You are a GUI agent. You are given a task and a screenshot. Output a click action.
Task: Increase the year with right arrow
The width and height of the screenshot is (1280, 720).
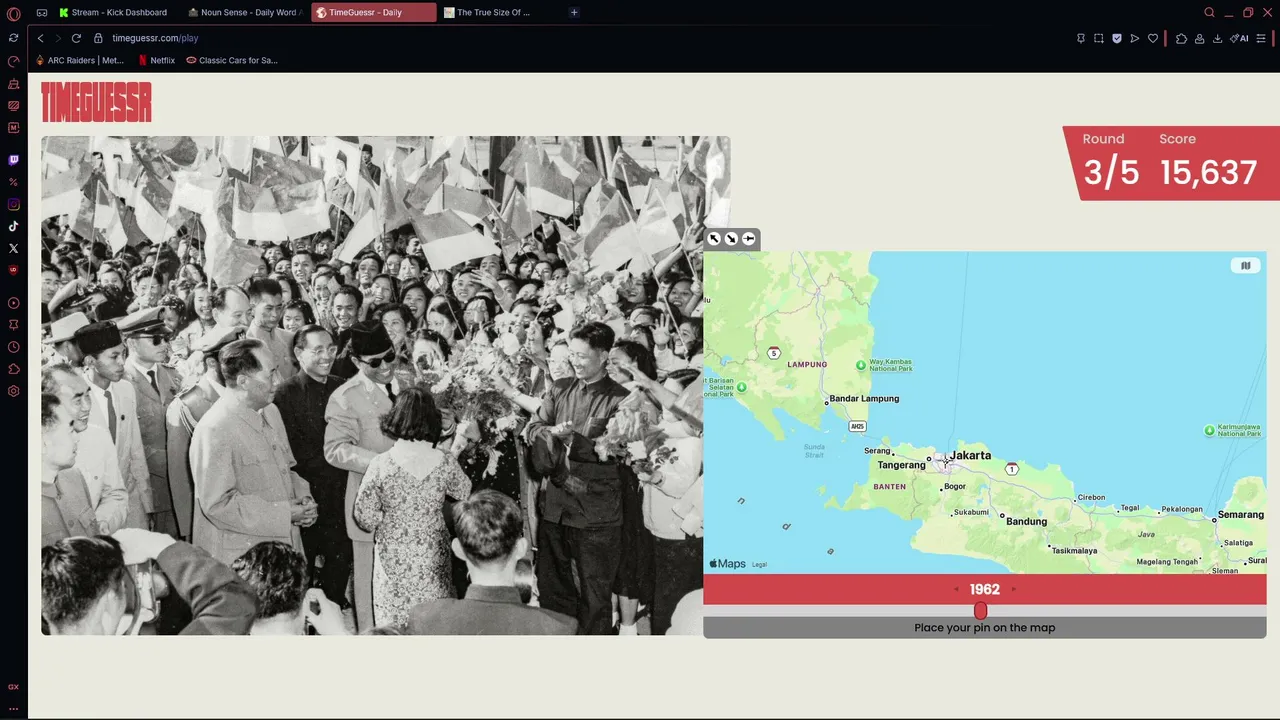1013,589
